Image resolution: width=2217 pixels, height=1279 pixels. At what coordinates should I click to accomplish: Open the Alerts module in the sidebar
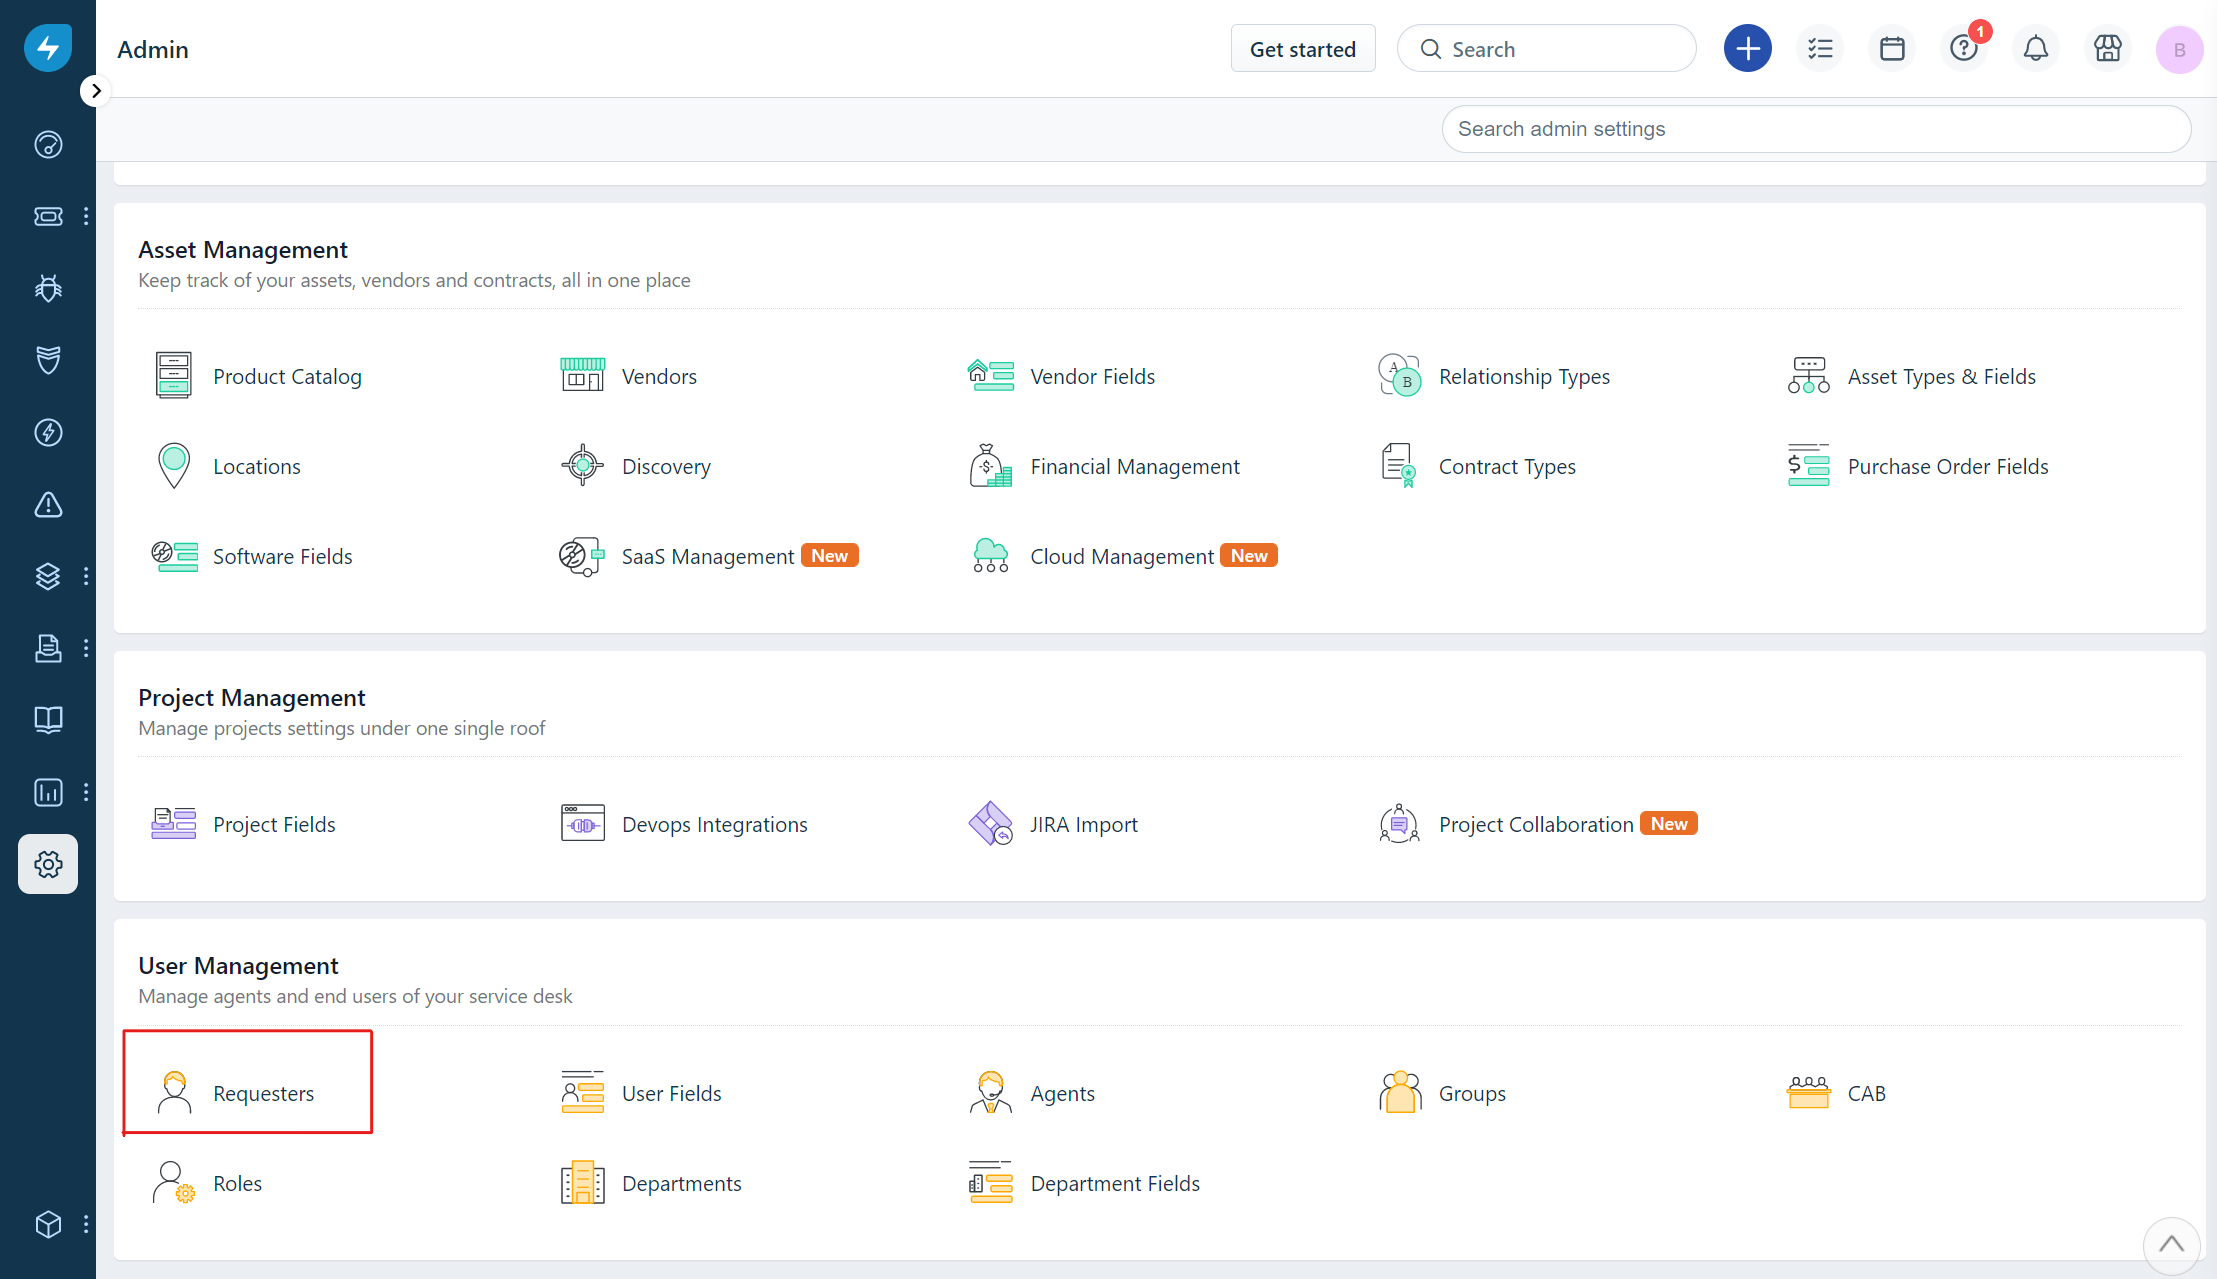tap(47, 505)
